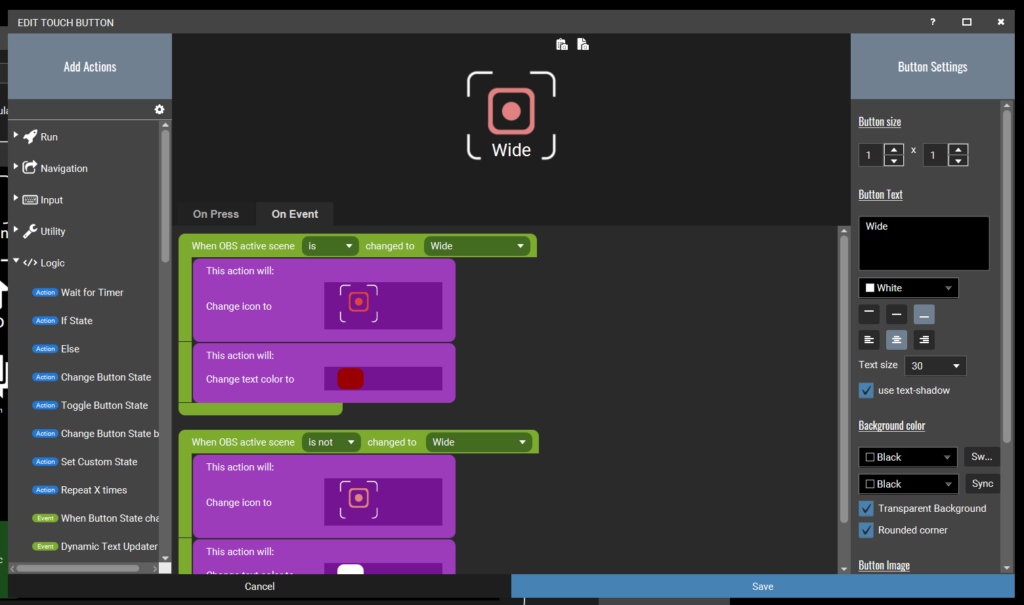Expand the Utility category arrow
This screenshot has width=1024, height=605.
[16, 229]
